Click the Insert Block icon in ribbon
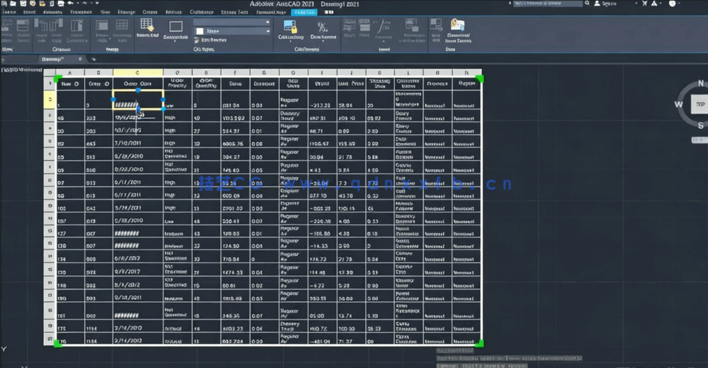This screenshot has height=368, width=708. 349,26
